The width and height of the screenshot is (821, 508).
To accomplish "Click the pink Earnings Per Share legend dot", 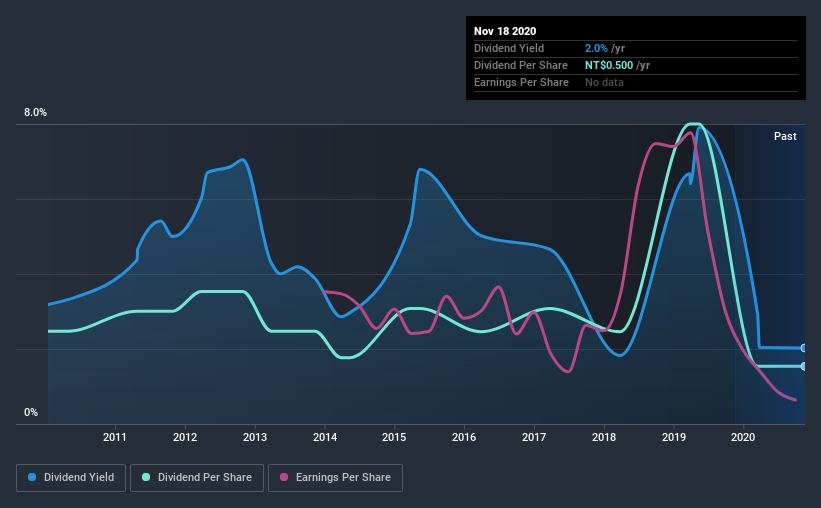I will pyautogui.click(x=284, y=477).
